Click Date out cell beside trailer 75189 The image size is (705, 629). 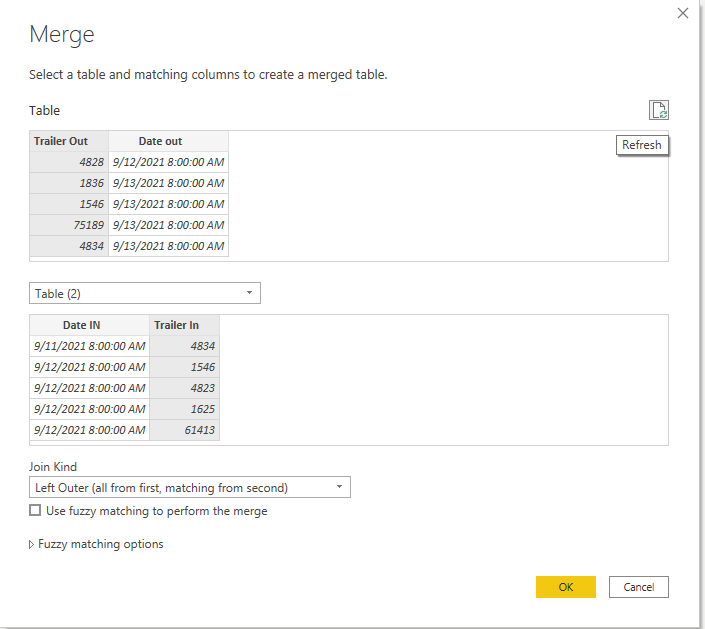tap(169, 225)
